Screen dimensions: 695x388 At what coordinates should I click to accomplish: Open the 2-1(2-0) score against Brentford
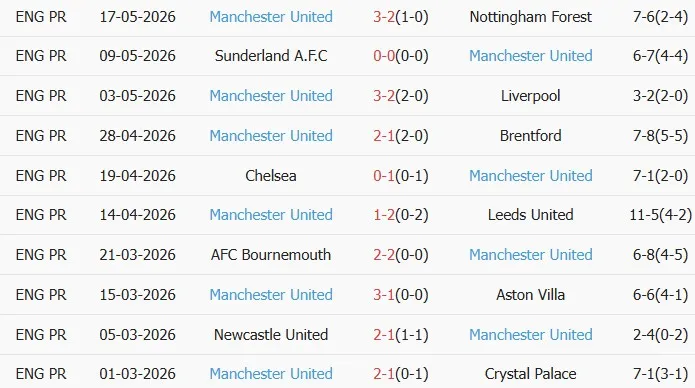[x=401, y=136]
